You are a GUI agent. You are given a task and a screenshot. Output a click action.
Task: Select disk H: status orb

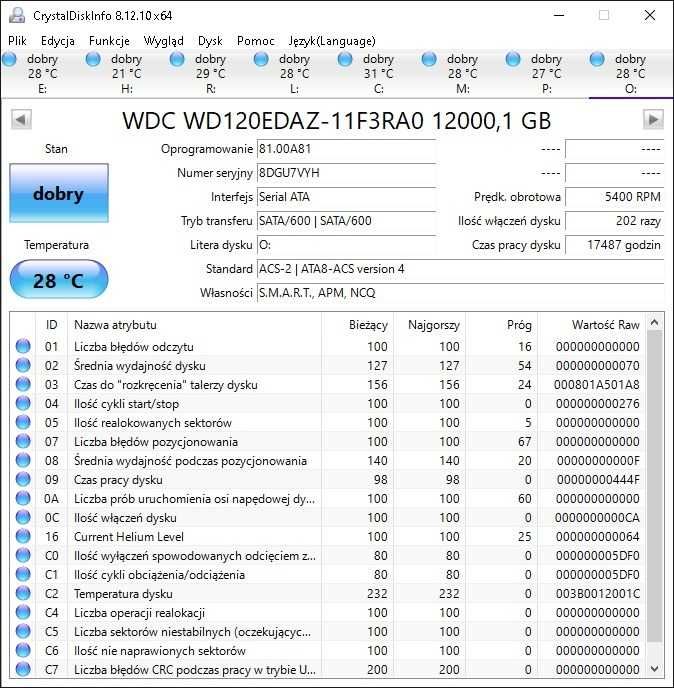[x=93, y=59]
